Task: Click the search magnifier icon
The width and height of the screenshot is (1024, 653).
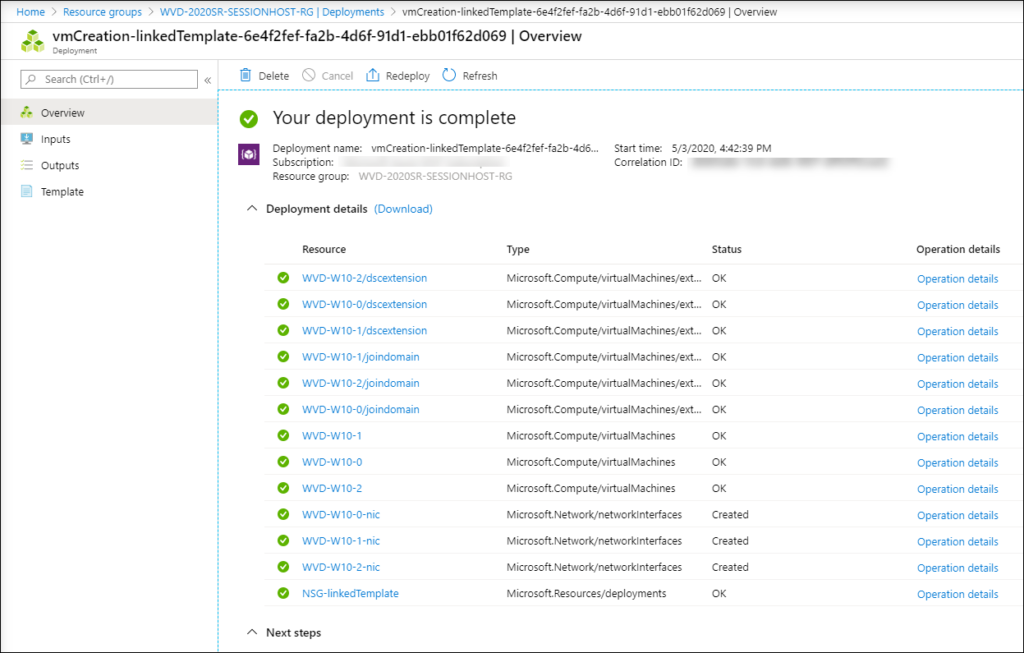Action: coord(31,79)
